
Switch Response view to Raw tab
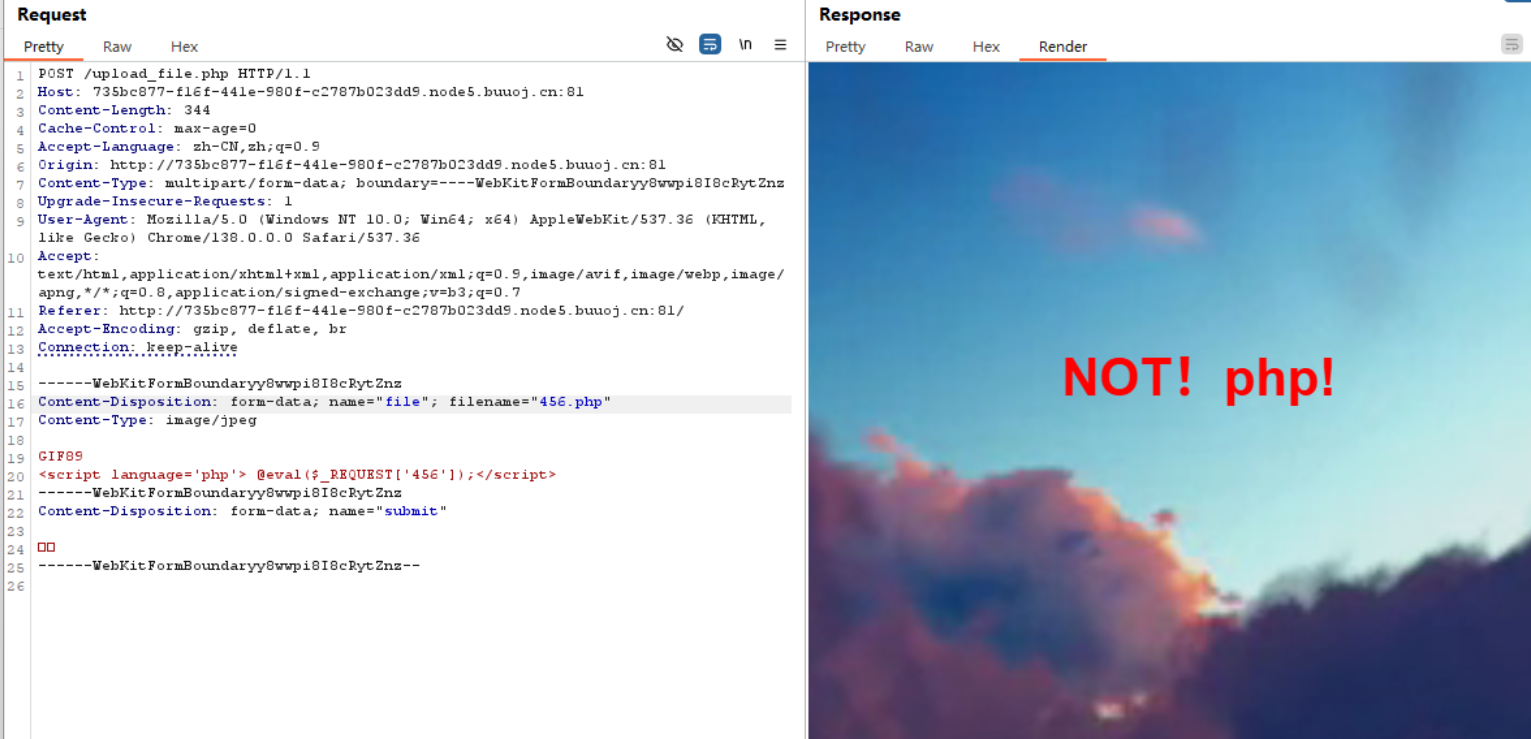click(919, 46)
